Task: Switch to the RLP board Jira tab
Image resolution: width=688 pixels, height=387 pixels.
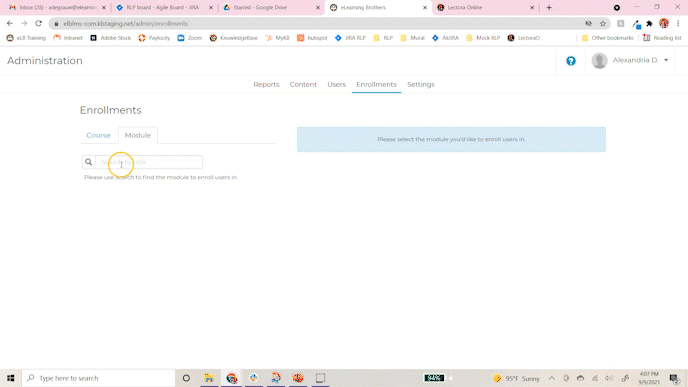Action: pyautogui.click(x=164, y=7)
